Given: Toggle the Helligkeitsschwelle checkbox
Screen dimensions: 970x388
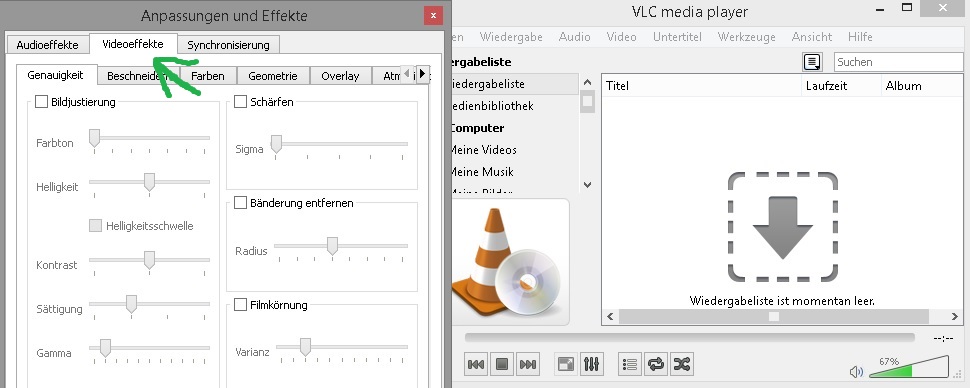Looking at the screenshot, I should [95, 226].
